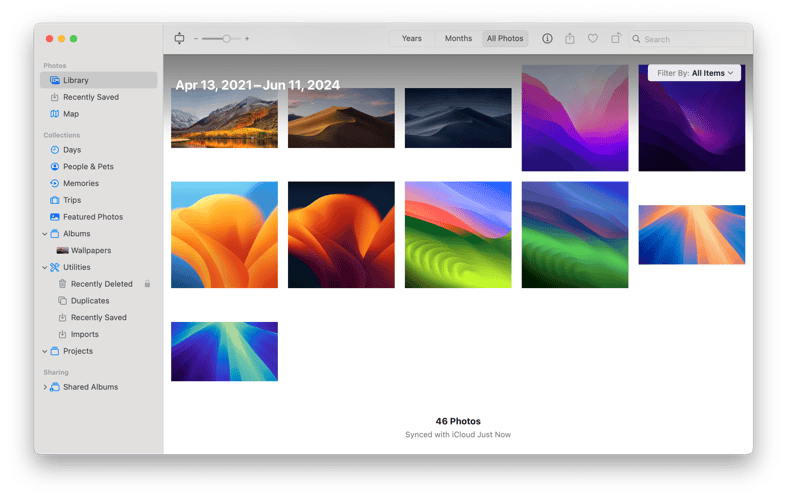Select the orange and blue rays wallpaper
787x499 pixels.
tap(692, 234)
